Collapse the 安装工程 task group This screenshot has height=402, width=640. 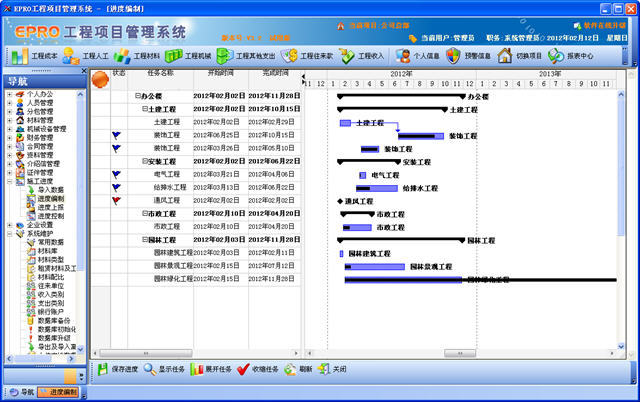(144, 161)
